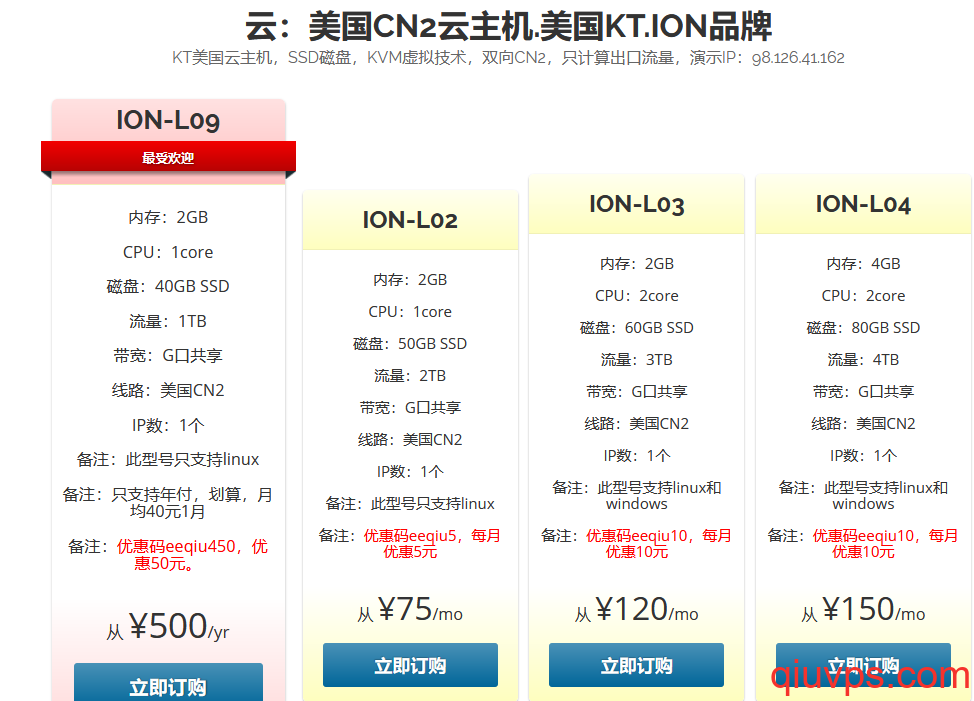Click 流量: 1TB in ION-L09
Screen dimensions: 974x701
[168, 321]
